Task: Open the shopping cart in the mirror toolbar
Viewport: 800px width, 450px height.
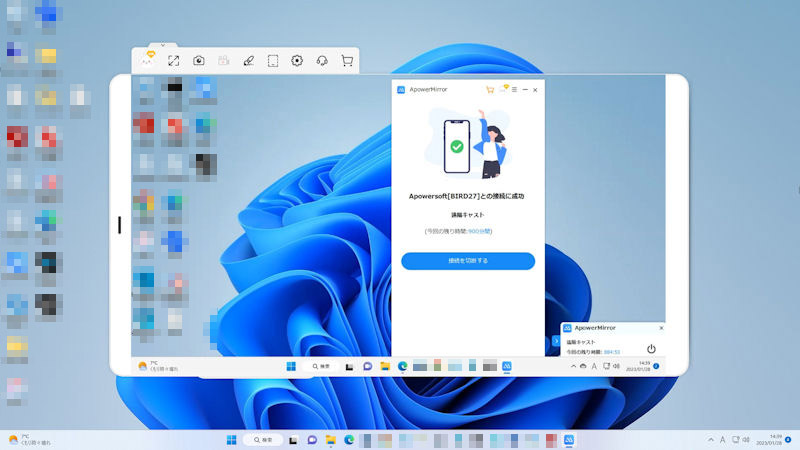Action: (347, 61)
